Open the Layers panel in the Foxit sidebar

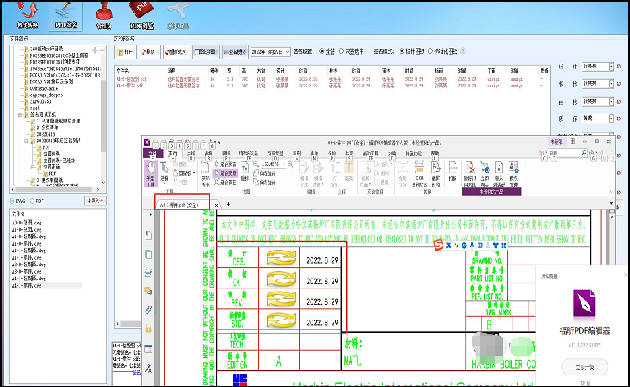148,273
